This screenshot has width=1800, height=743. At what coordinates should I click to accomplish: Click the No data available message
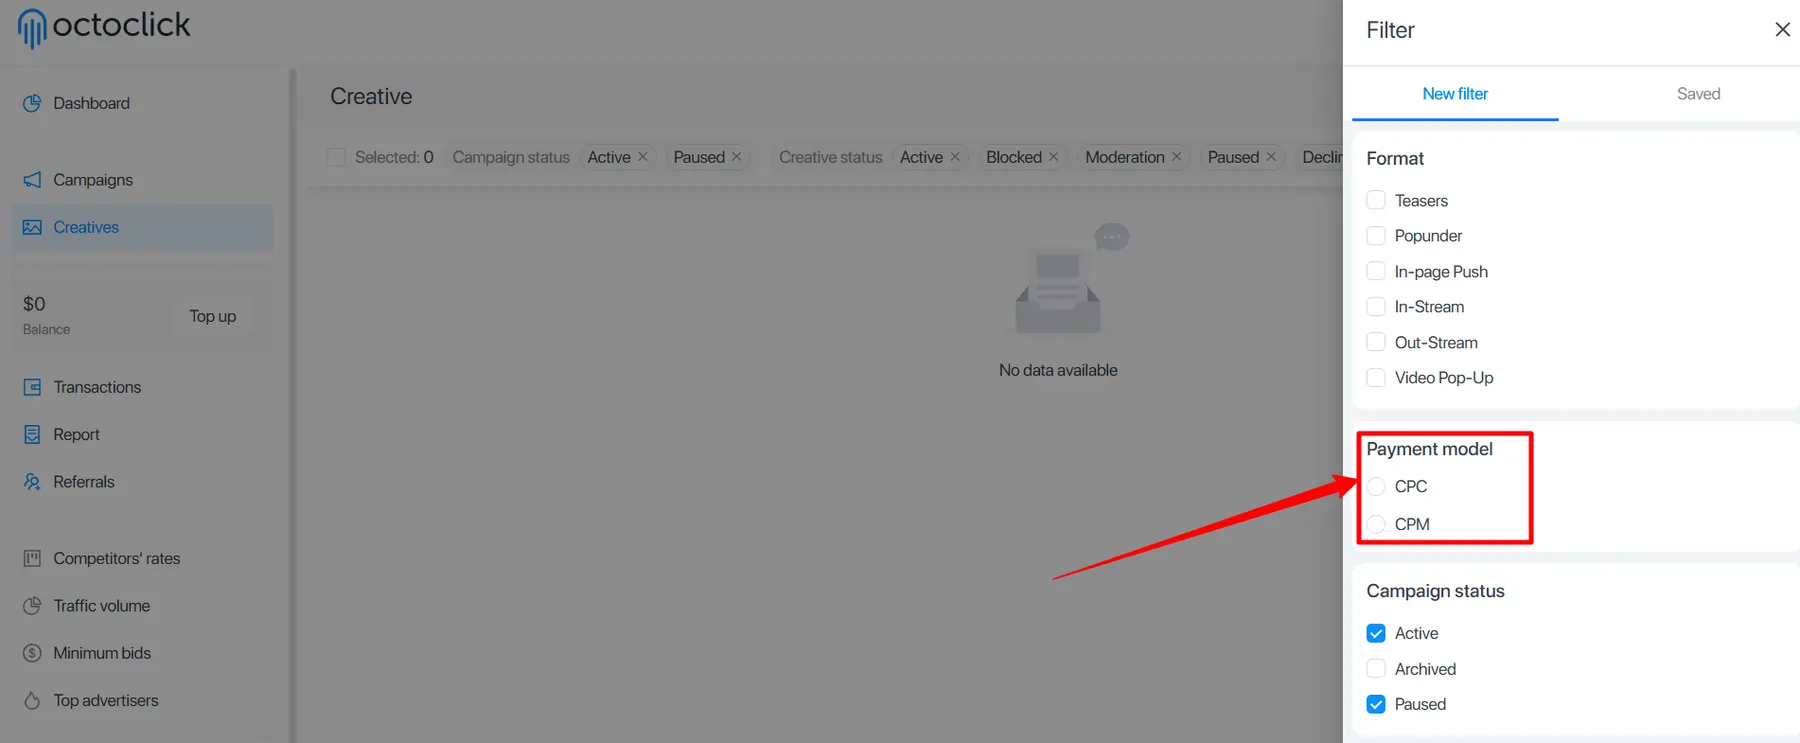(x=1058, y=370)
